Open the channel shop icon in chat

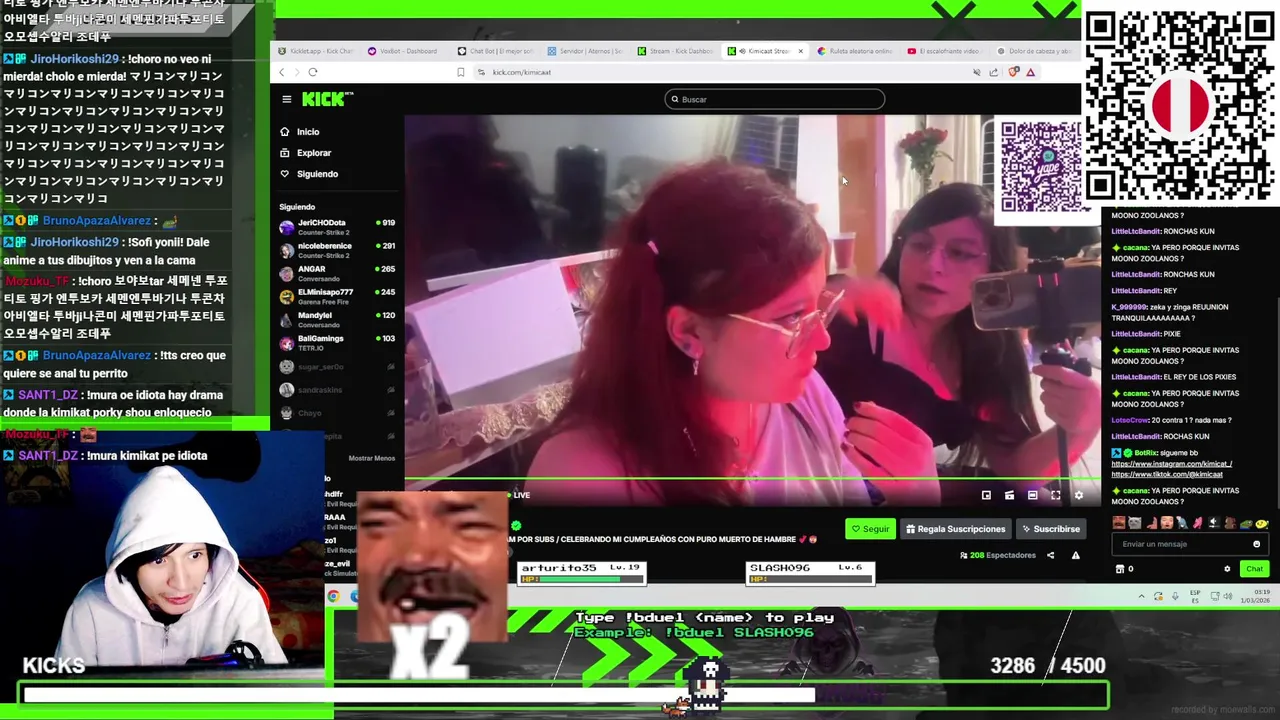click(x=1119, y=569)
